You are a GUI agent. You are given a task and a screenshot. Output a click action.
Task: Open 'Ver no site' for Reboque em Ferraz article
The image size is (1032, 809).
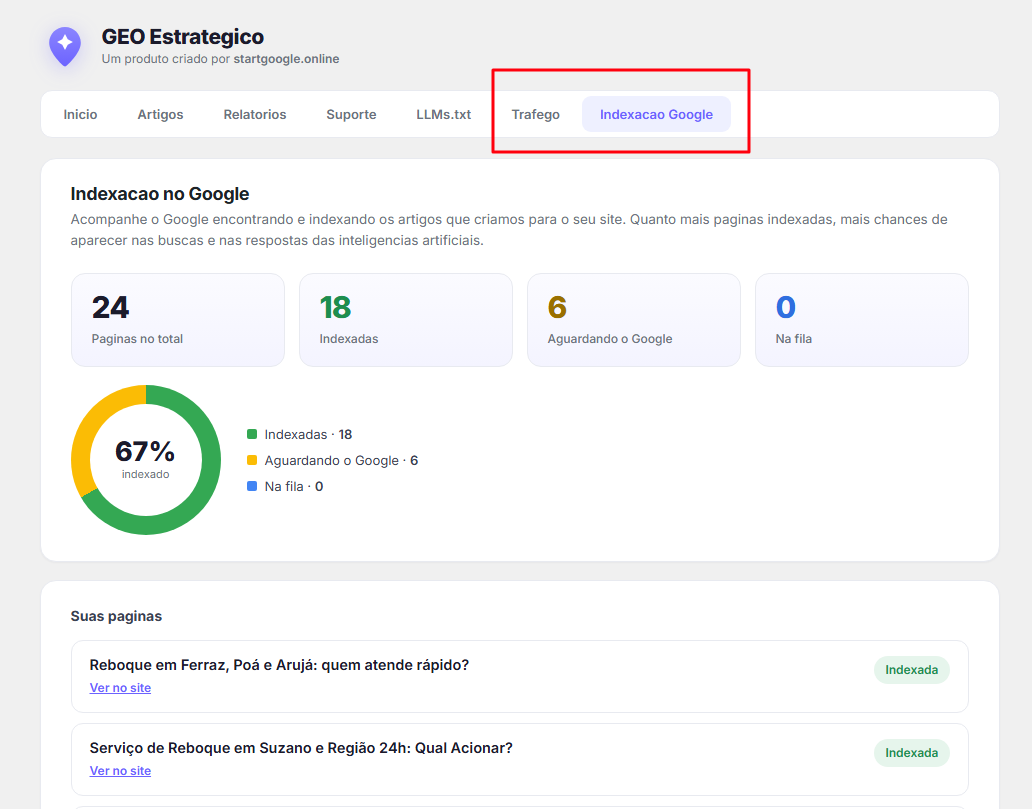pyautogui.click(x=120, y=688)
